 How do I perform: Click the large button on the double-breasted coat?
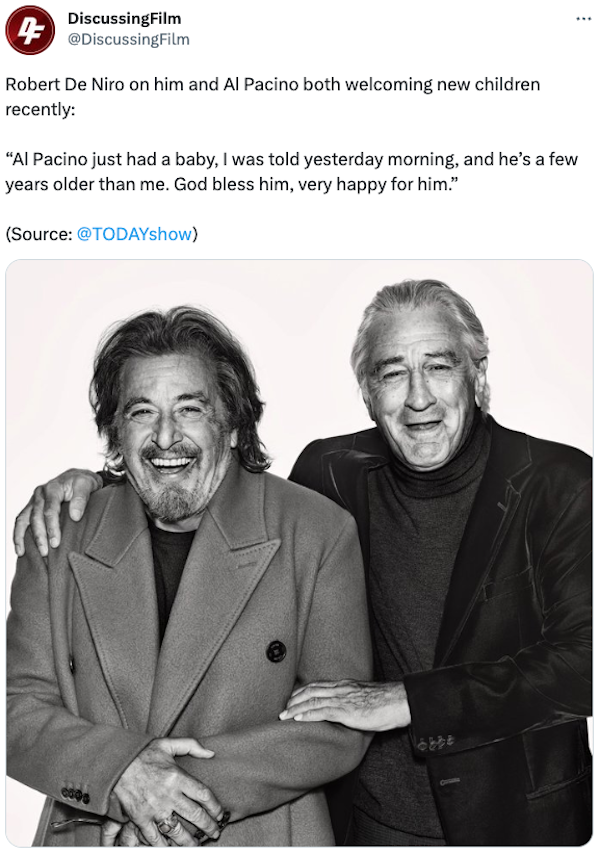click(x=276, y=651)
